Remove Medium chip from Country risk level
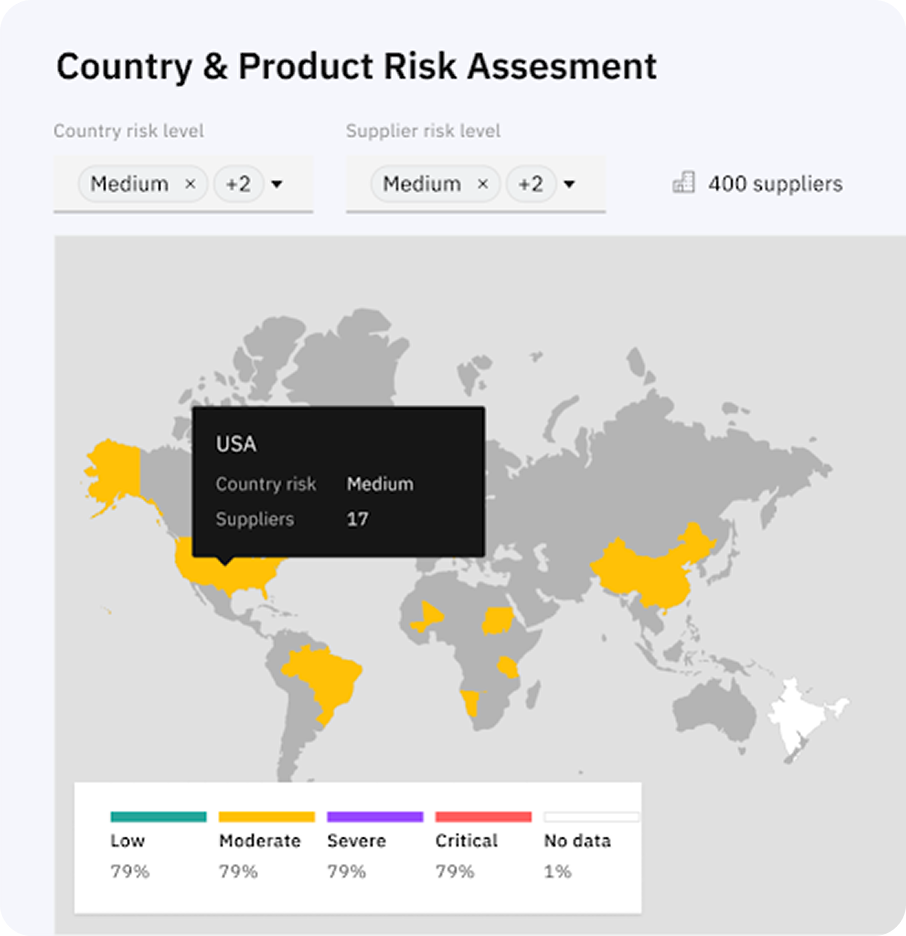 (190, 184)
